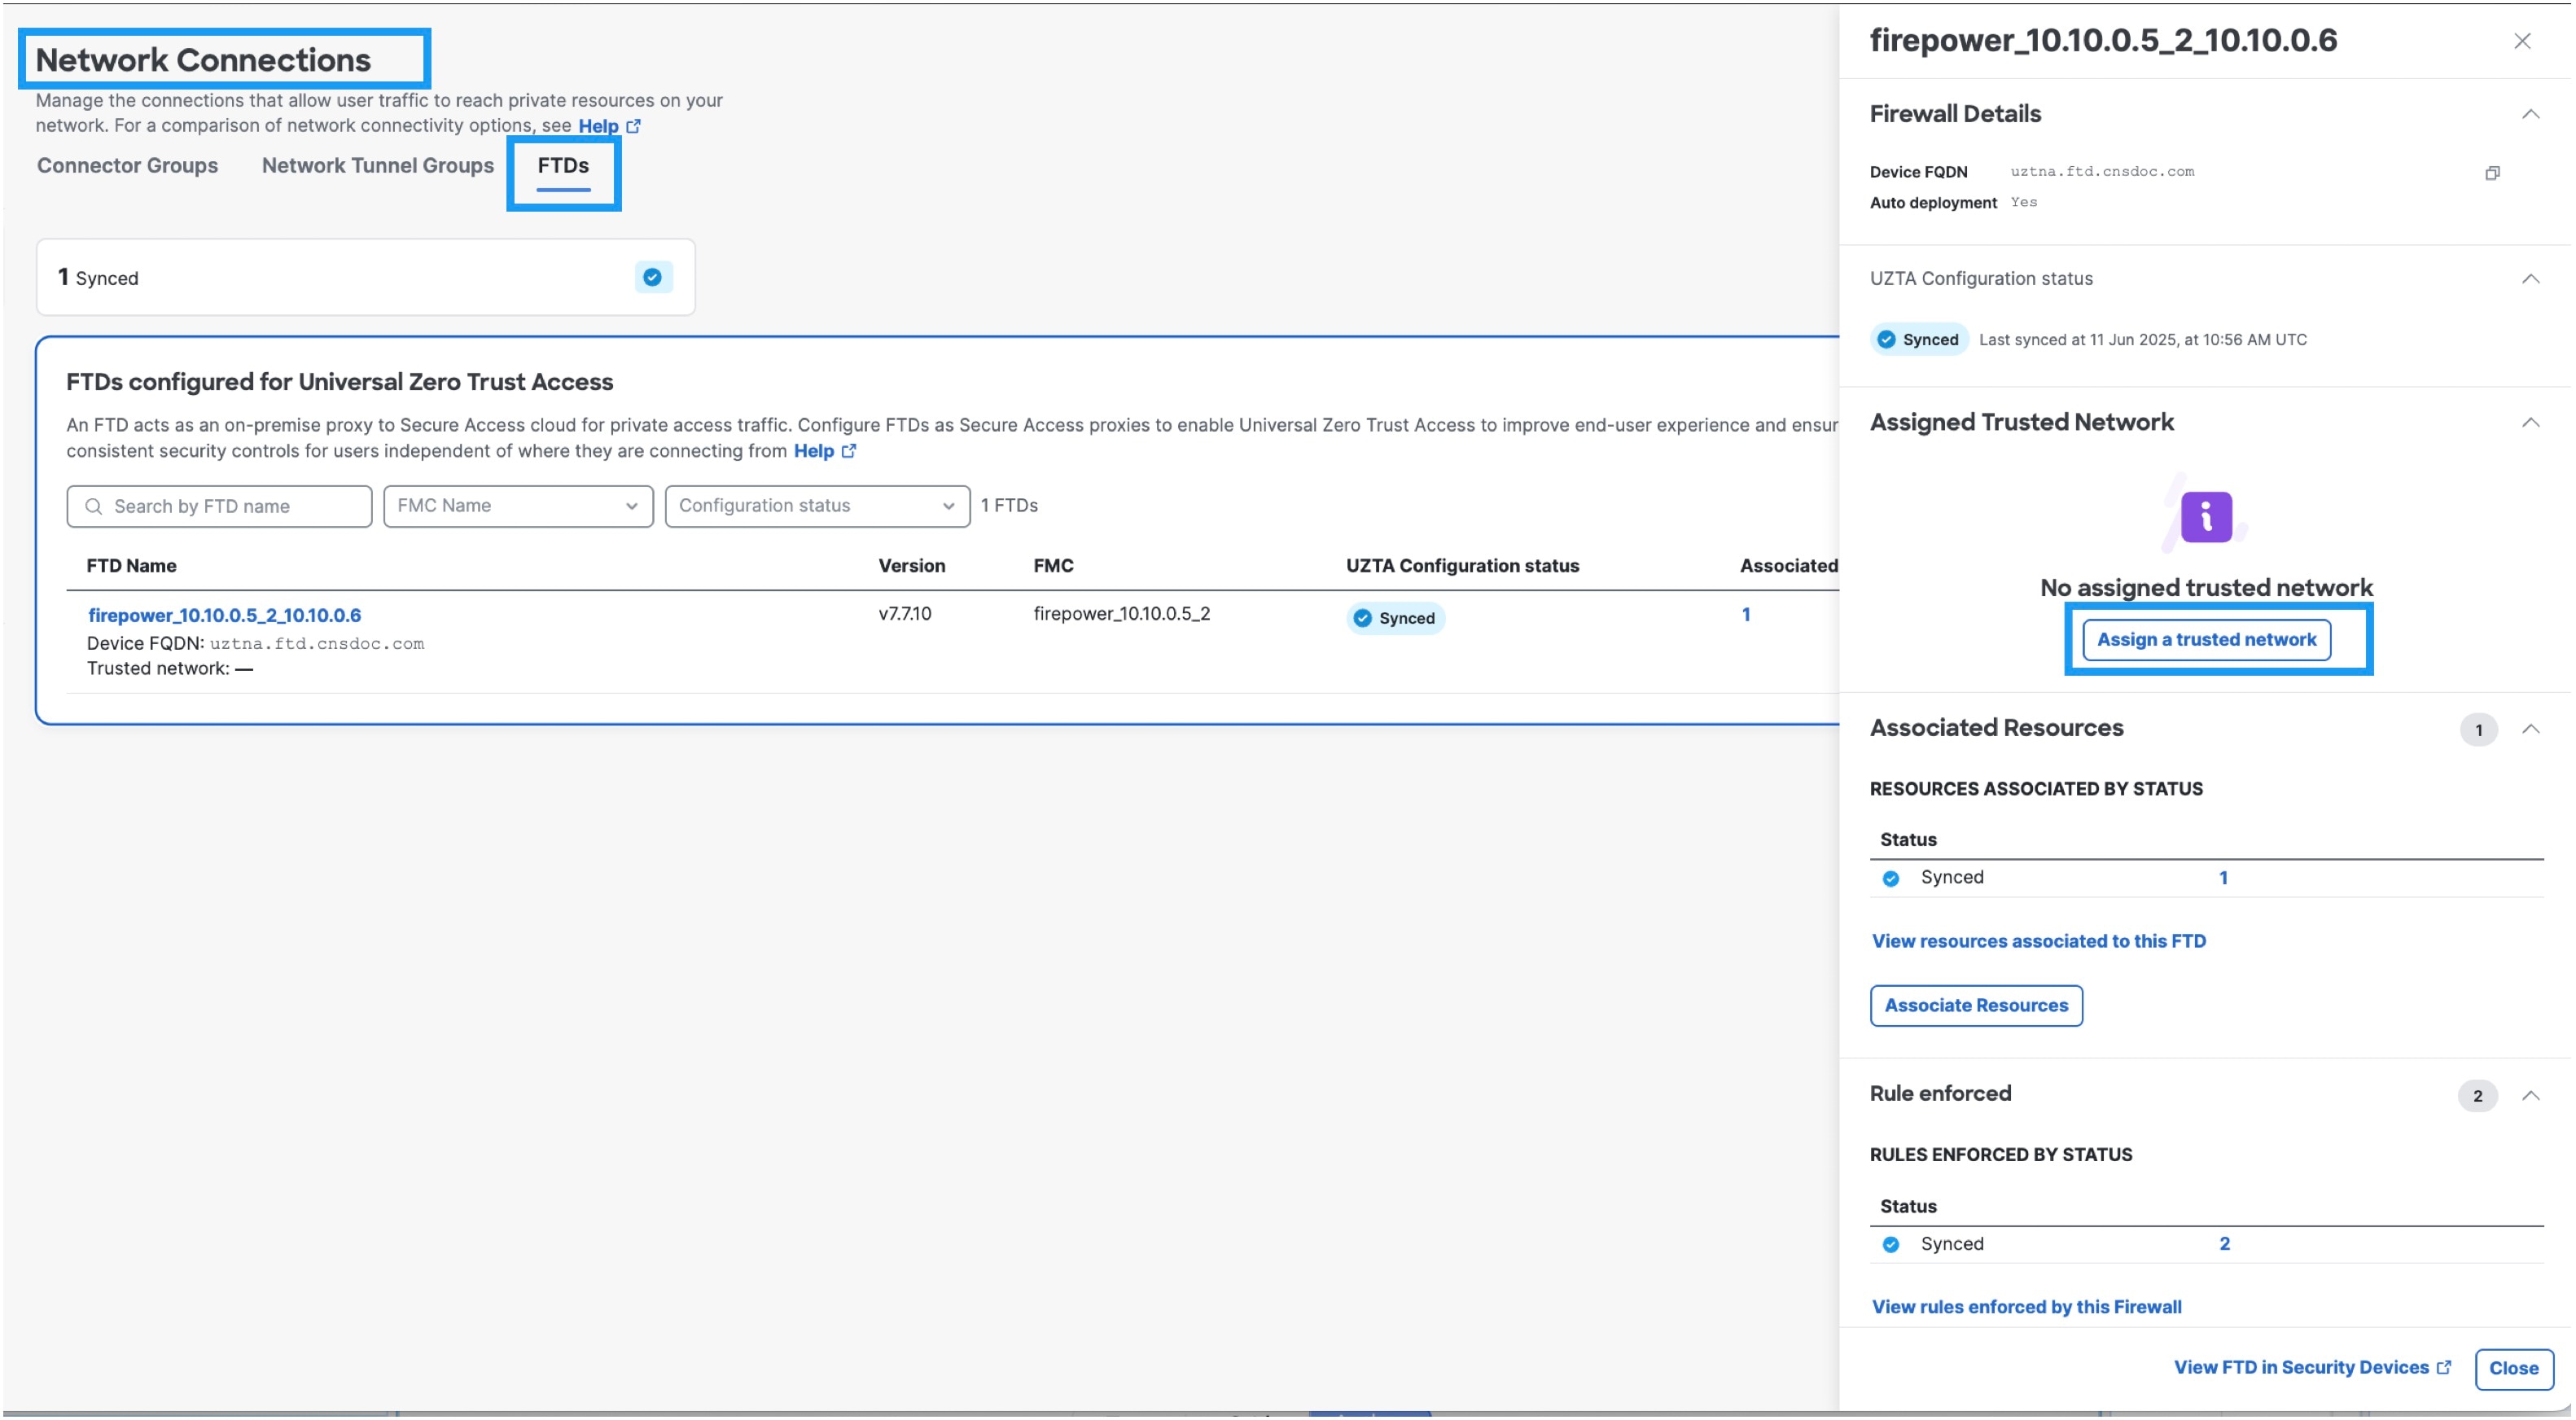This screenshot has width=2576, height=1420.
Task: Collapse the Firewall Details section
Action: 2530,114
